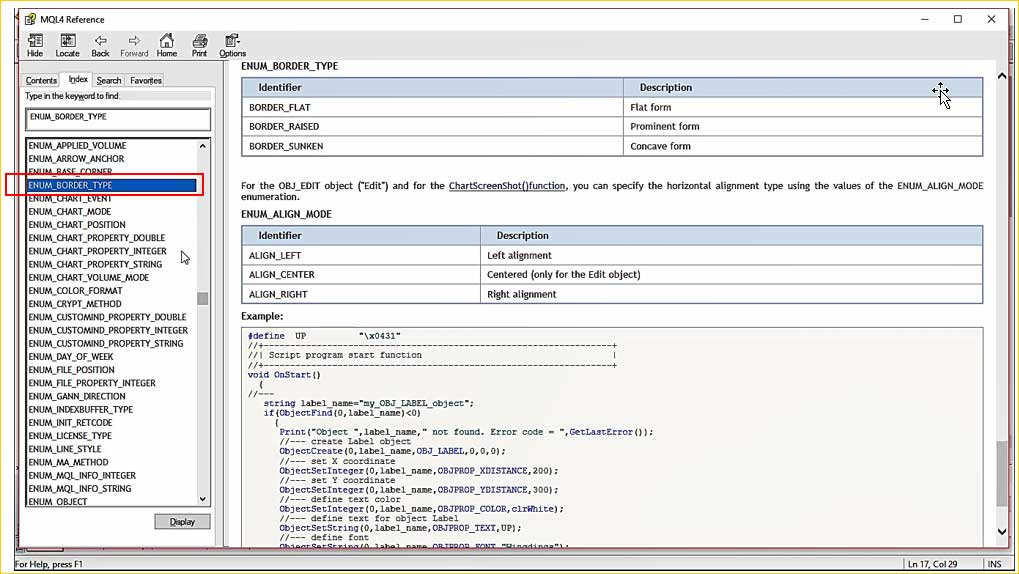Viewport: 1019px width, 574px height.
Task: Click the Forward toolbar arrow
Action: pyautogui.click(x=134, y=46)
